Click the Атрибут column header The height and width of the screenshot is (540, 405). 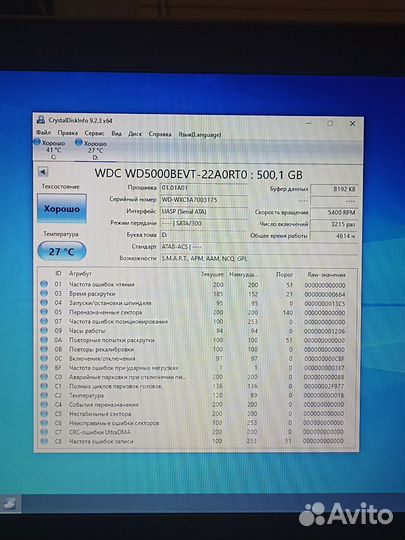80,273
